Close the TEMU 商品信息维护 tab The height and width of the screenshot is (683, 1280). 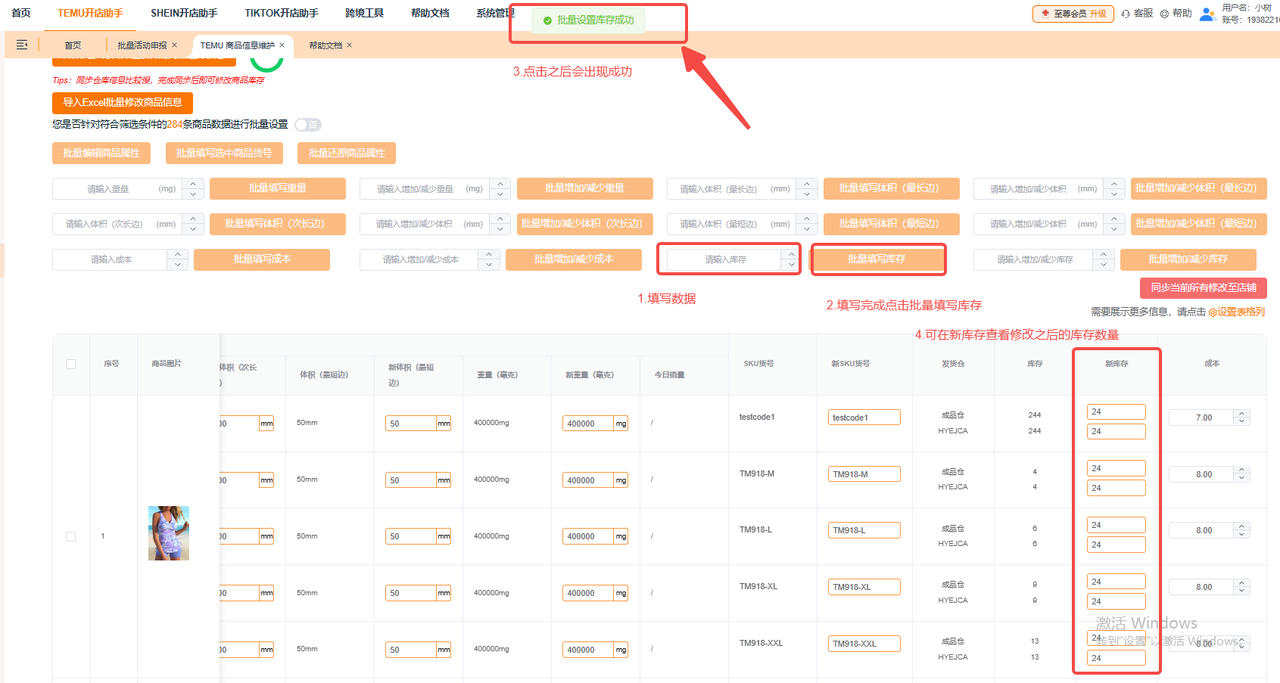282,45
